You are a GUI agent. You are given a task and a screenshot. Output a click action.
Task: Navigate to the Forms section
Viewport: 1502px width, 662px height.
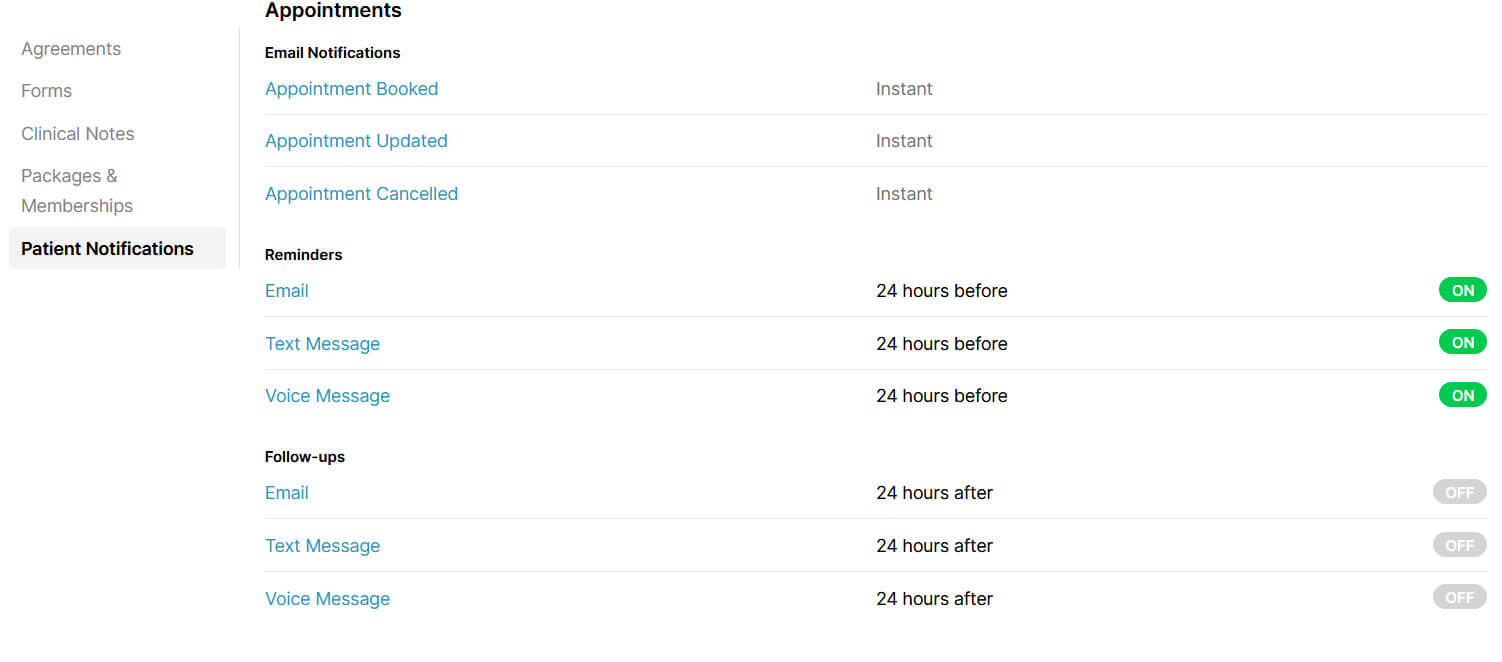pos(46,91)
